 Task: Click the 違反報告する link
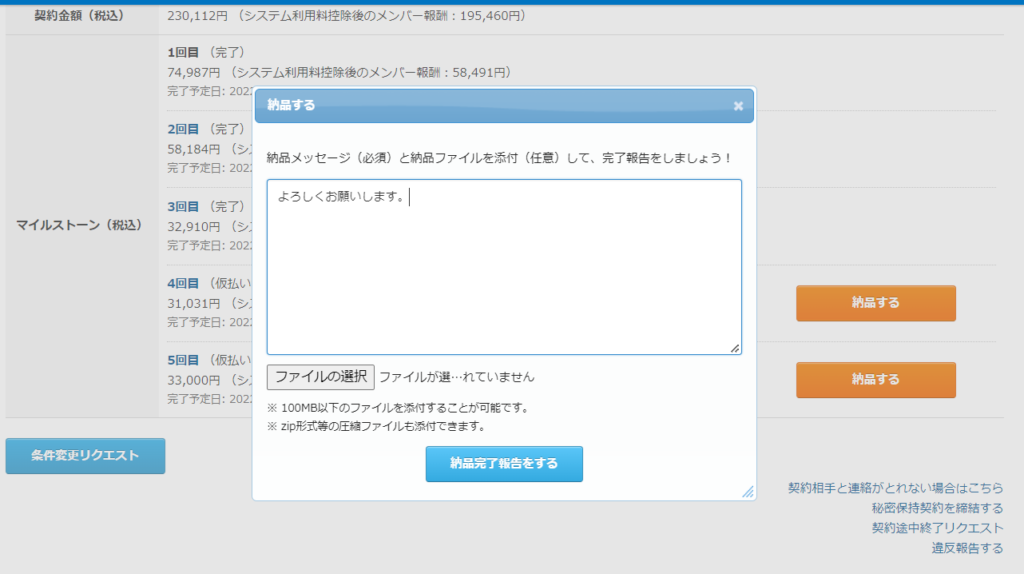tap(967, 548)
